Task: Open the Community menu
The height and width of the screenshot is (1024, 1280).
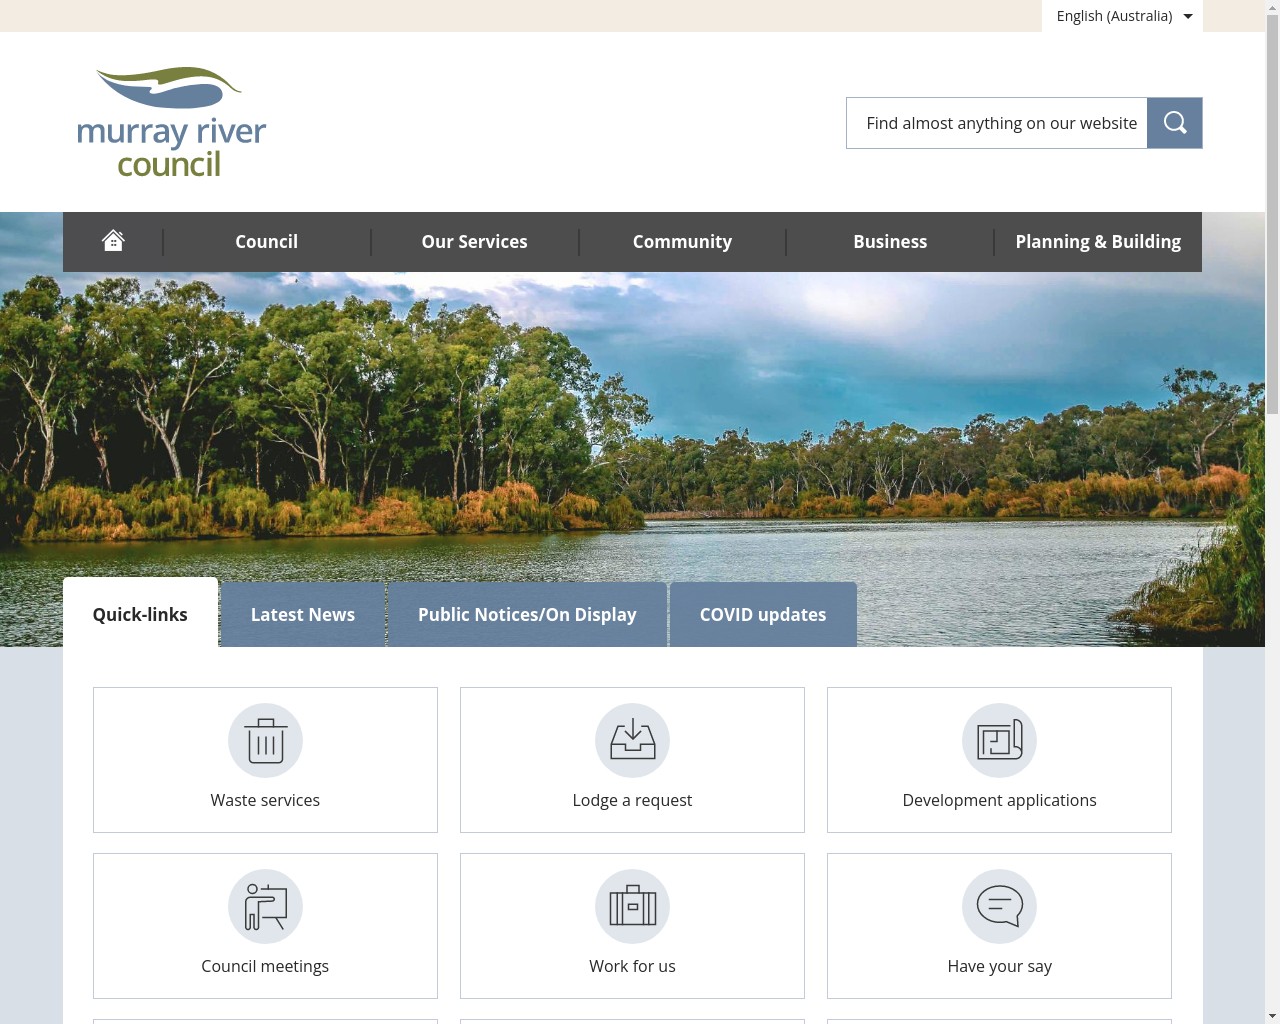Action: 682,241
